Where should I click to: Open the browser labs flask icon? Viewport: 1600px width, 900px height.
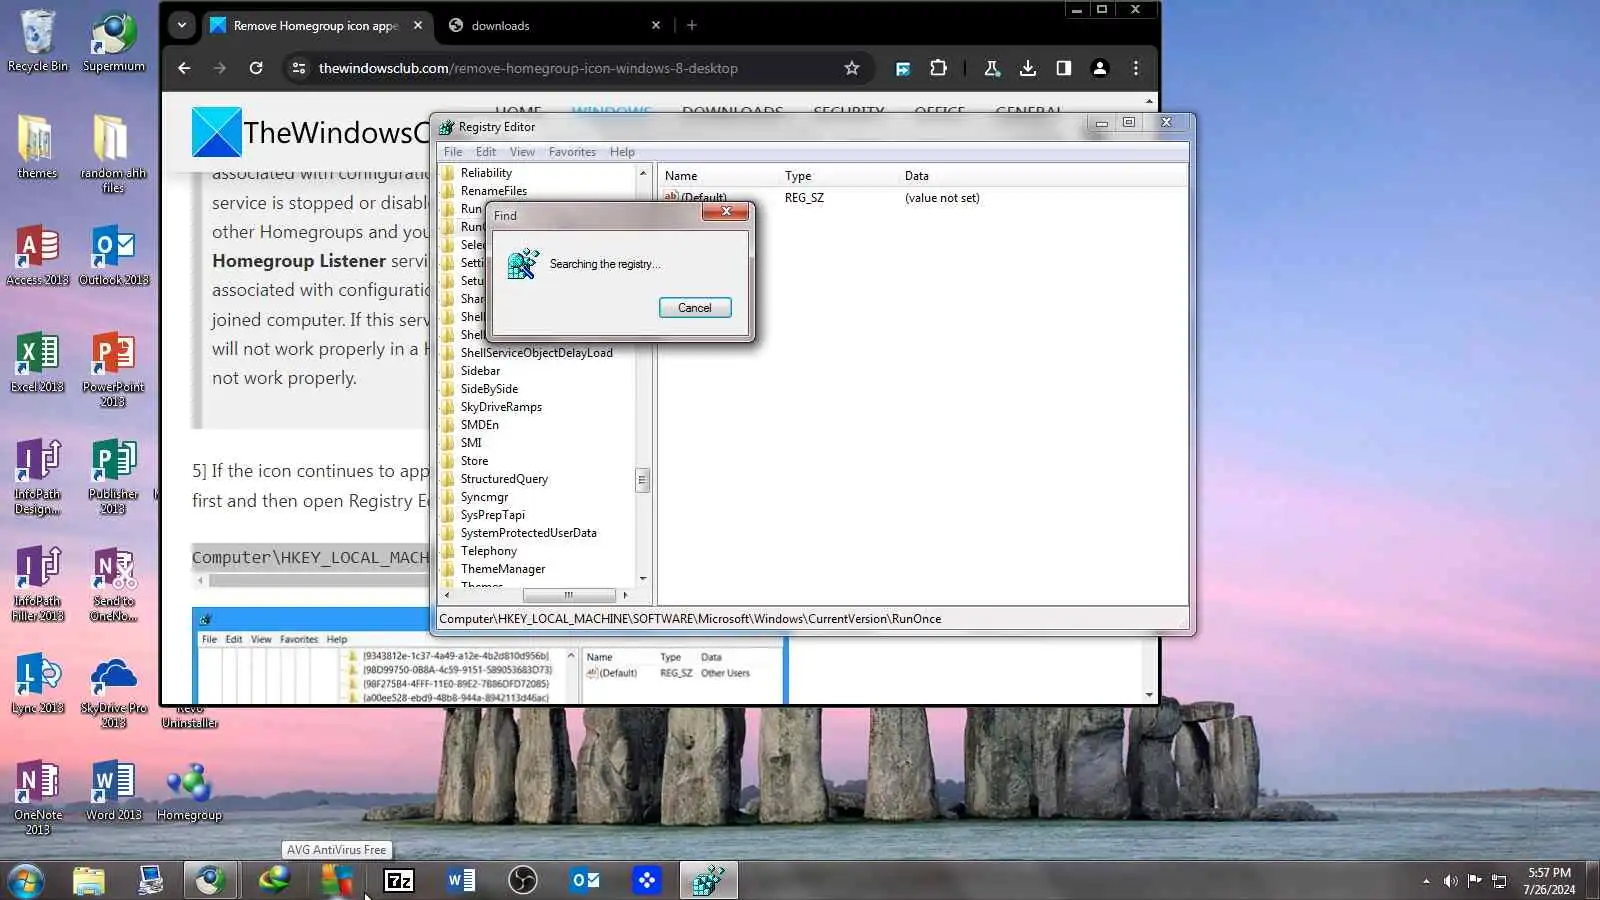click(991, 68)
